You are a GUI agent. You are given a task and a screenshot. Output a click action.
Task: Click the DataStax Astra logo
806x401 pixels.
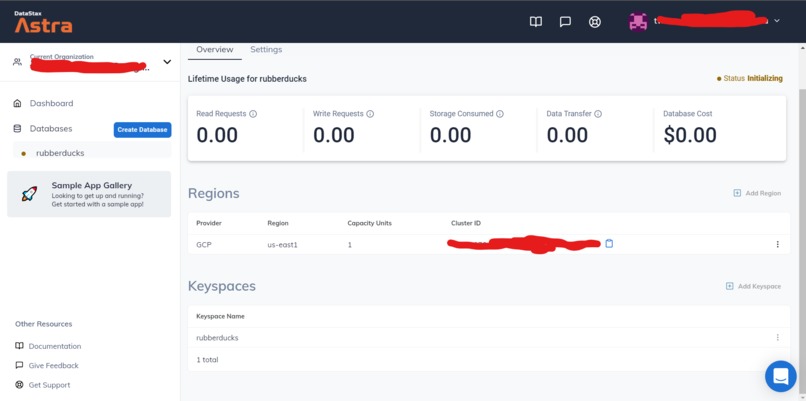click(43, 22)
